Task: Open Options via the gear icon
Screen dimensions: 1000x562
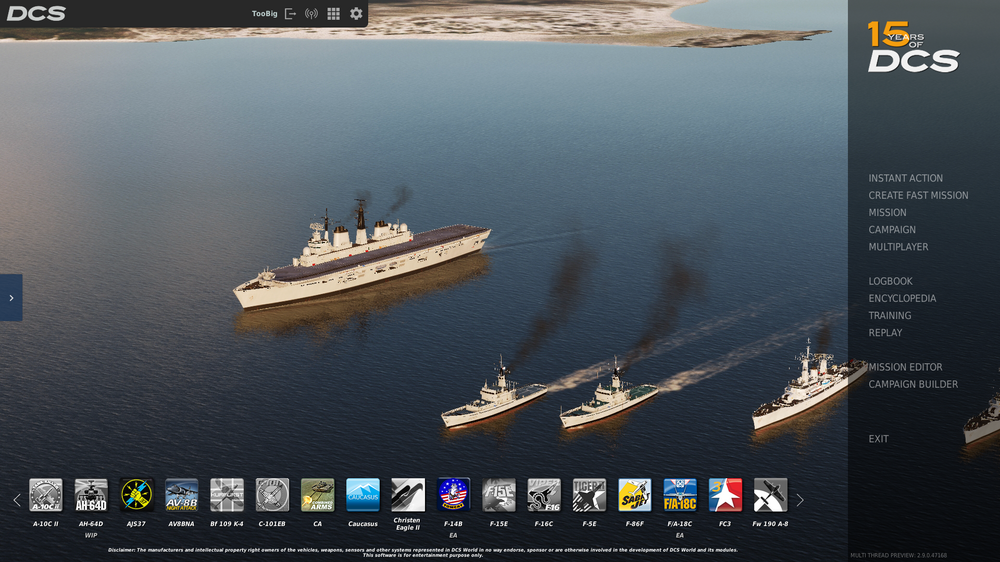Action: coord(356,14)
